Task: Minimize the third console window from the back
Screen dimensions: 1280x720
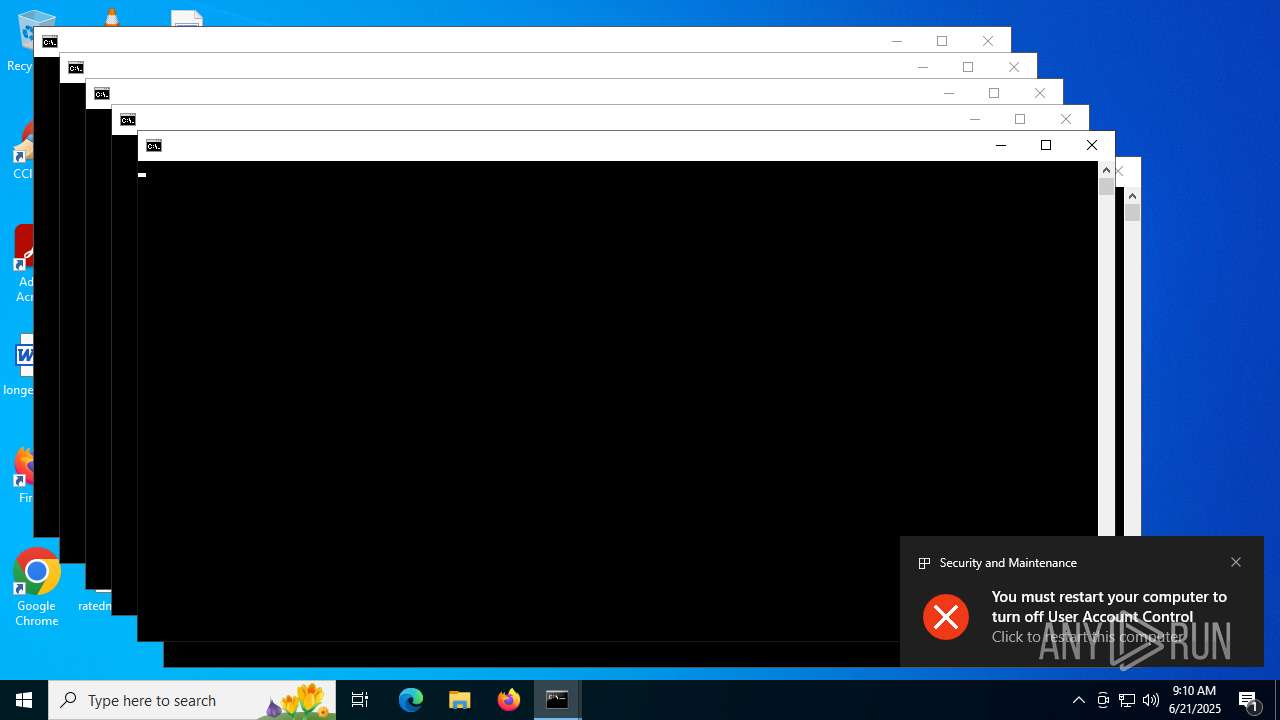Action: point(948,93)
